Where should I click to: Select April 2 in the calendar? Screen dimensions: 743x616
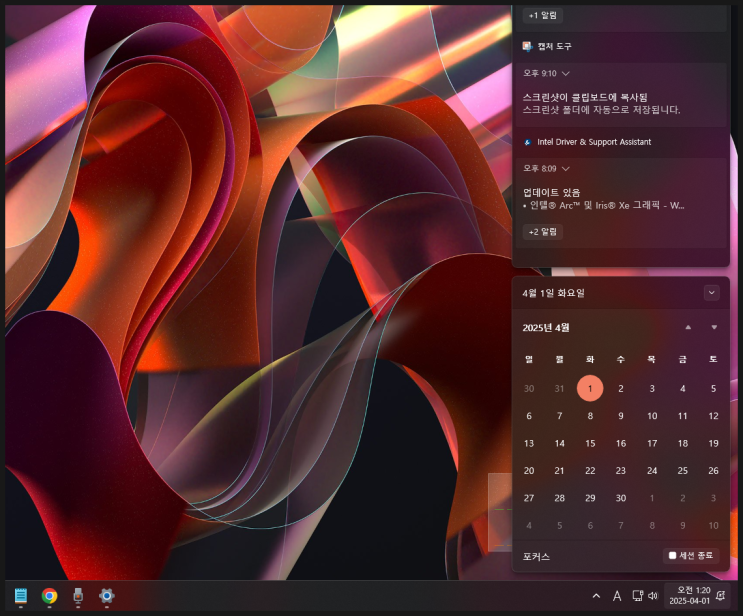pyautogui.click(x=621, y=389)
